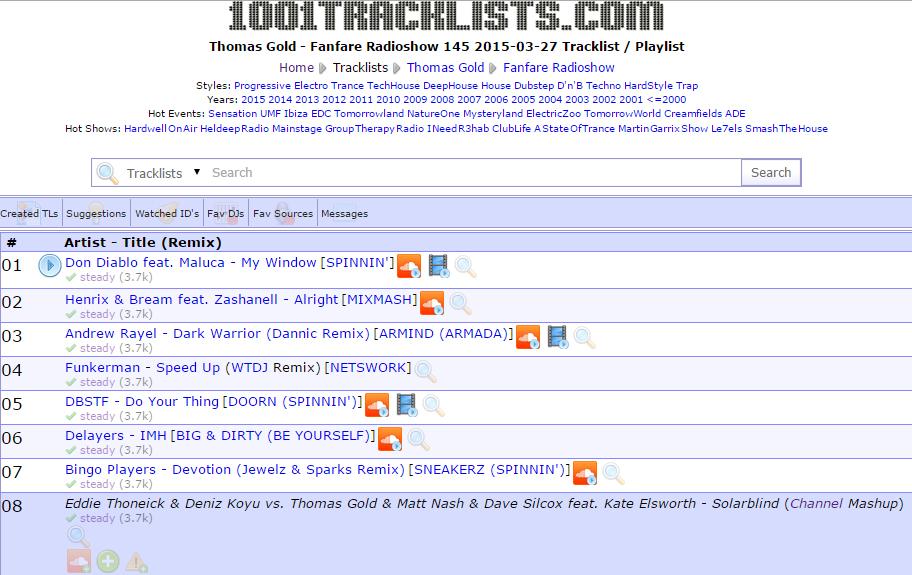Open the NETSWORK label link

click(368, 367)
